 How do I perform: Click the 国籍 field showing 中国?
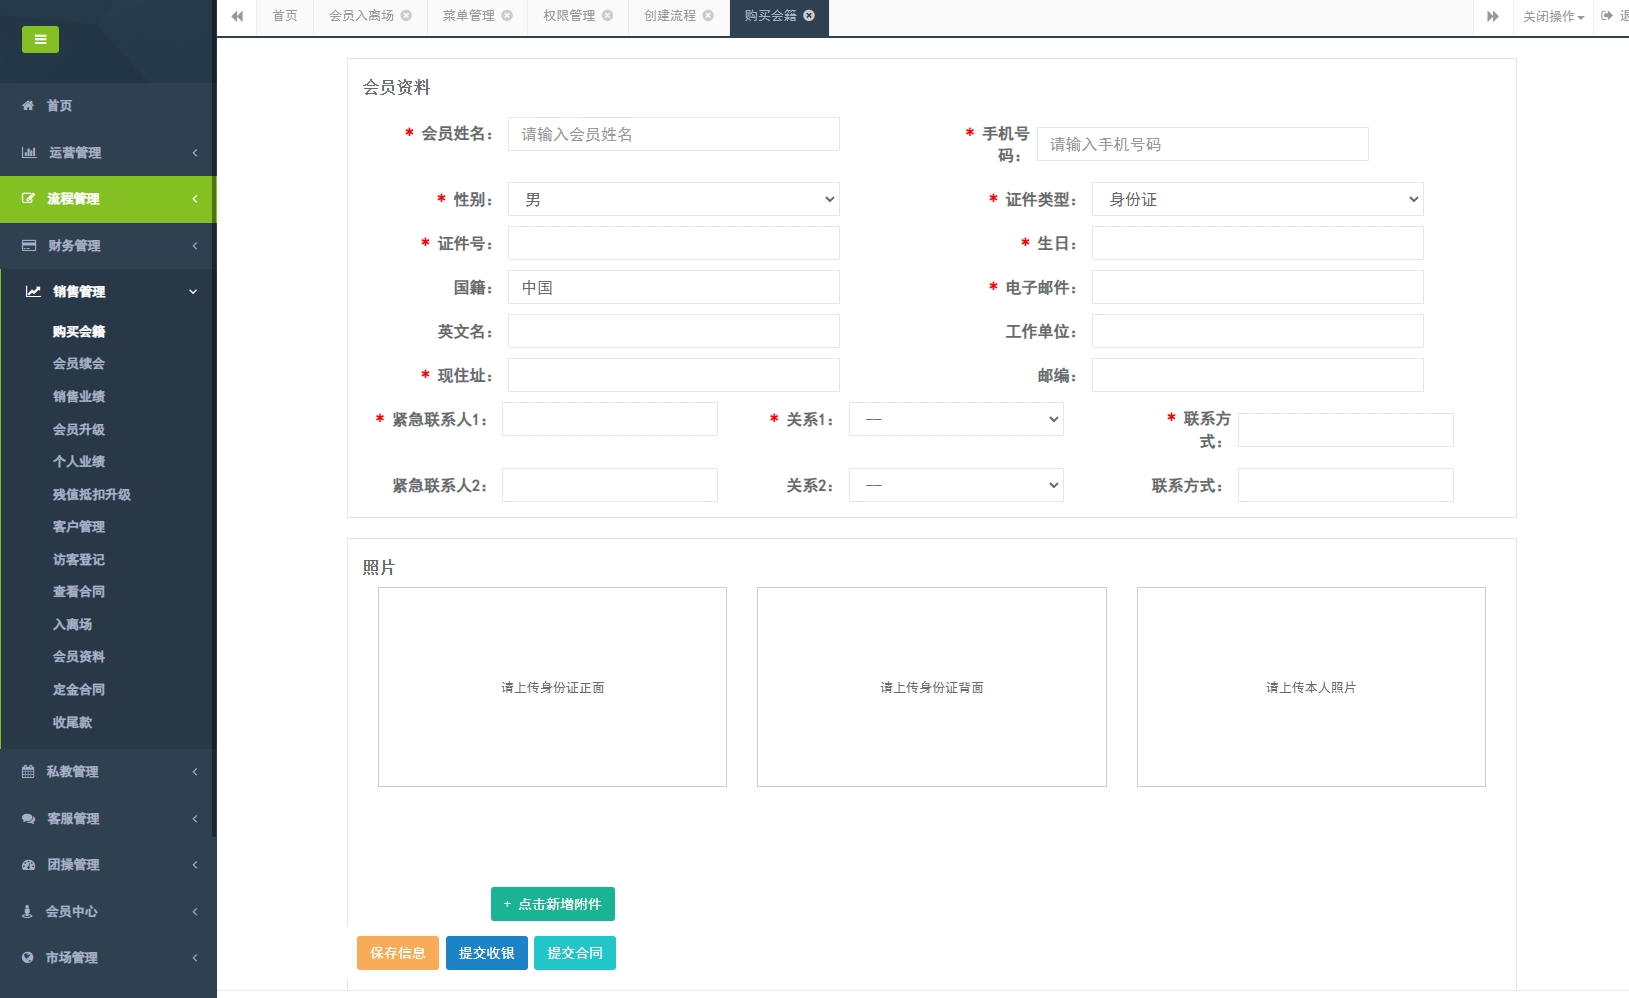point(673,287)
